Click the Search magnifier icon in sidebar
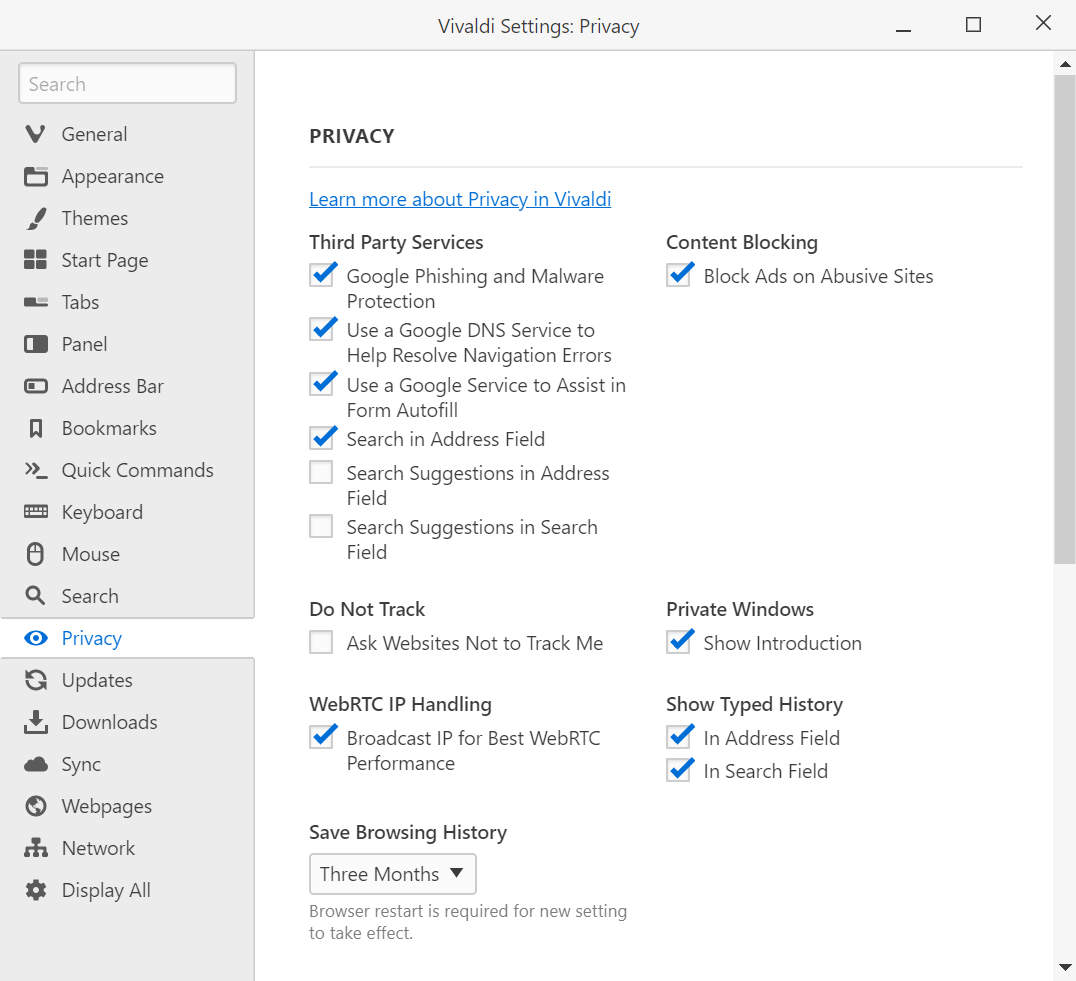Image resolution: width=1076 pixels, height=981 pixels. pos(36,595)
